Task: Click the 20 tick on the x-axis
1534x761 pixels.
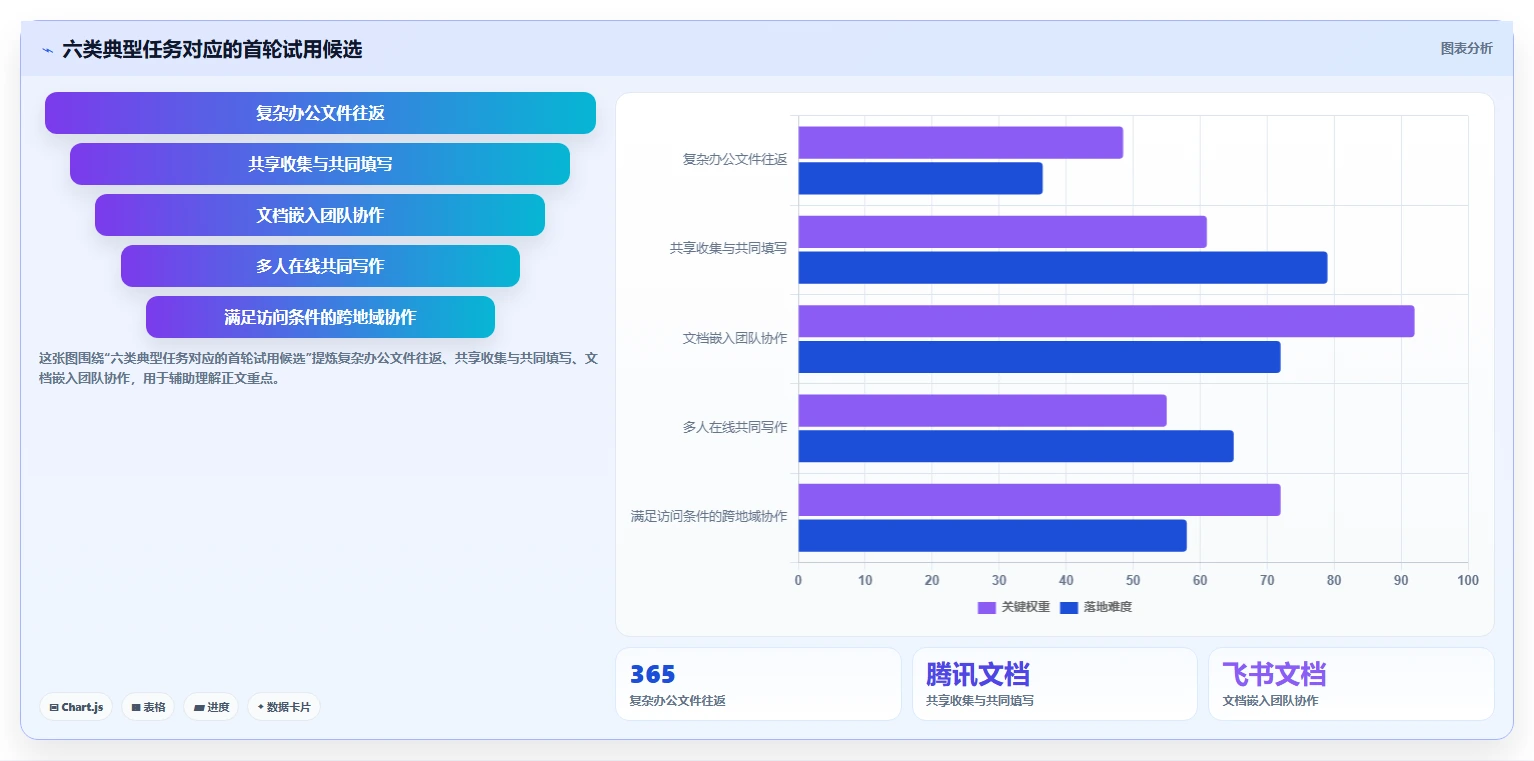Action: (932, 580)
